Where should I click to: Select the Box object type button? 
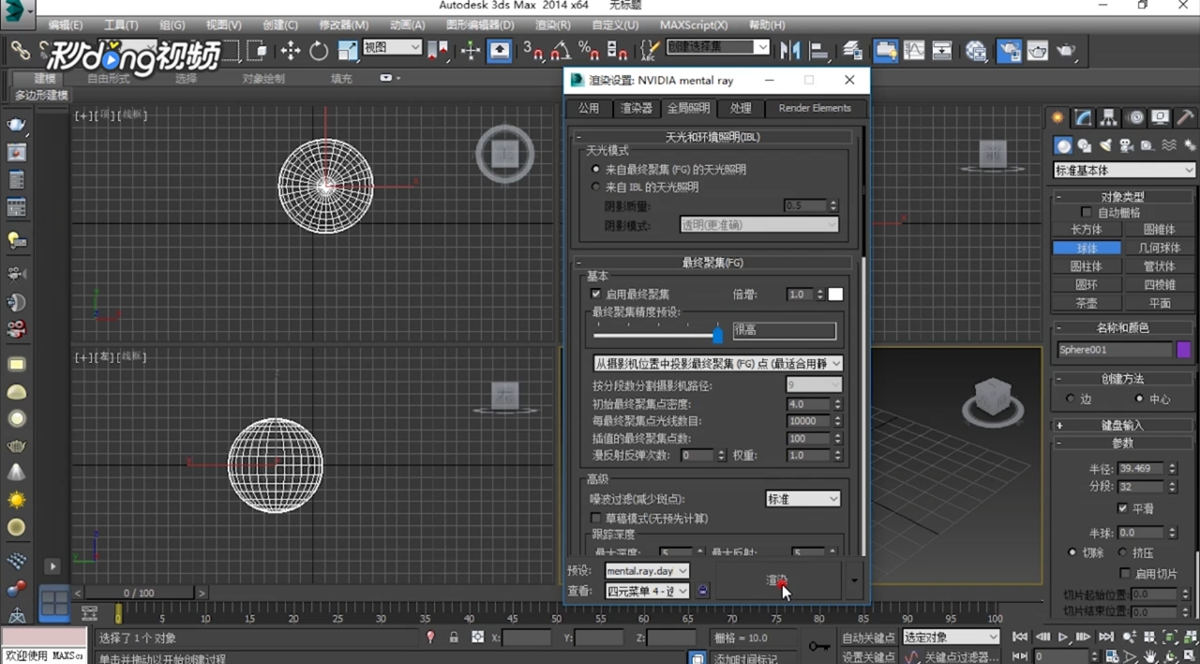pyautogui.click(x=1086, y=230)
